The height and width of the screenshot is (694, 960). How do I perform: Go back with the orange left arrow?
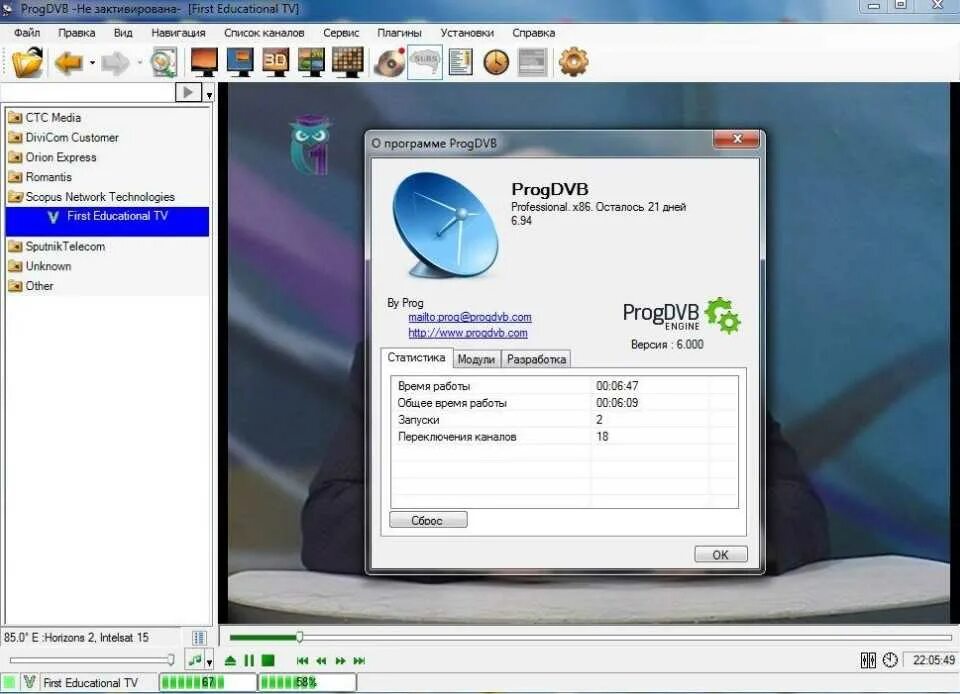click(69, 62)
